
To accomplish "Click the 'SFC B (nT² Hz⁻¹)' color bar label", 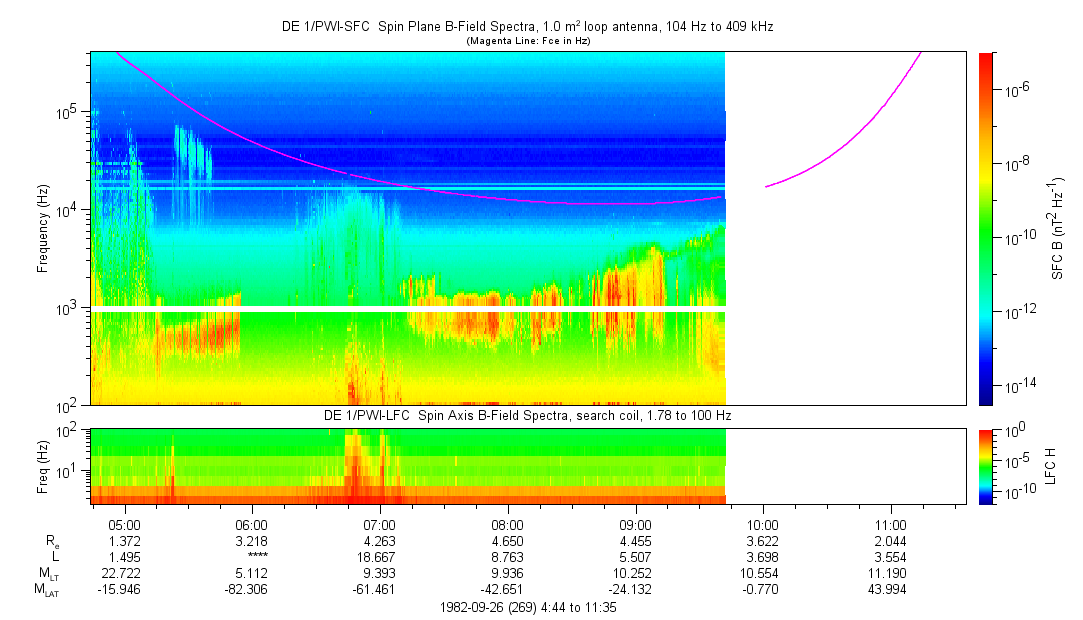I will pyautogui.click(x=1058, y=228).
